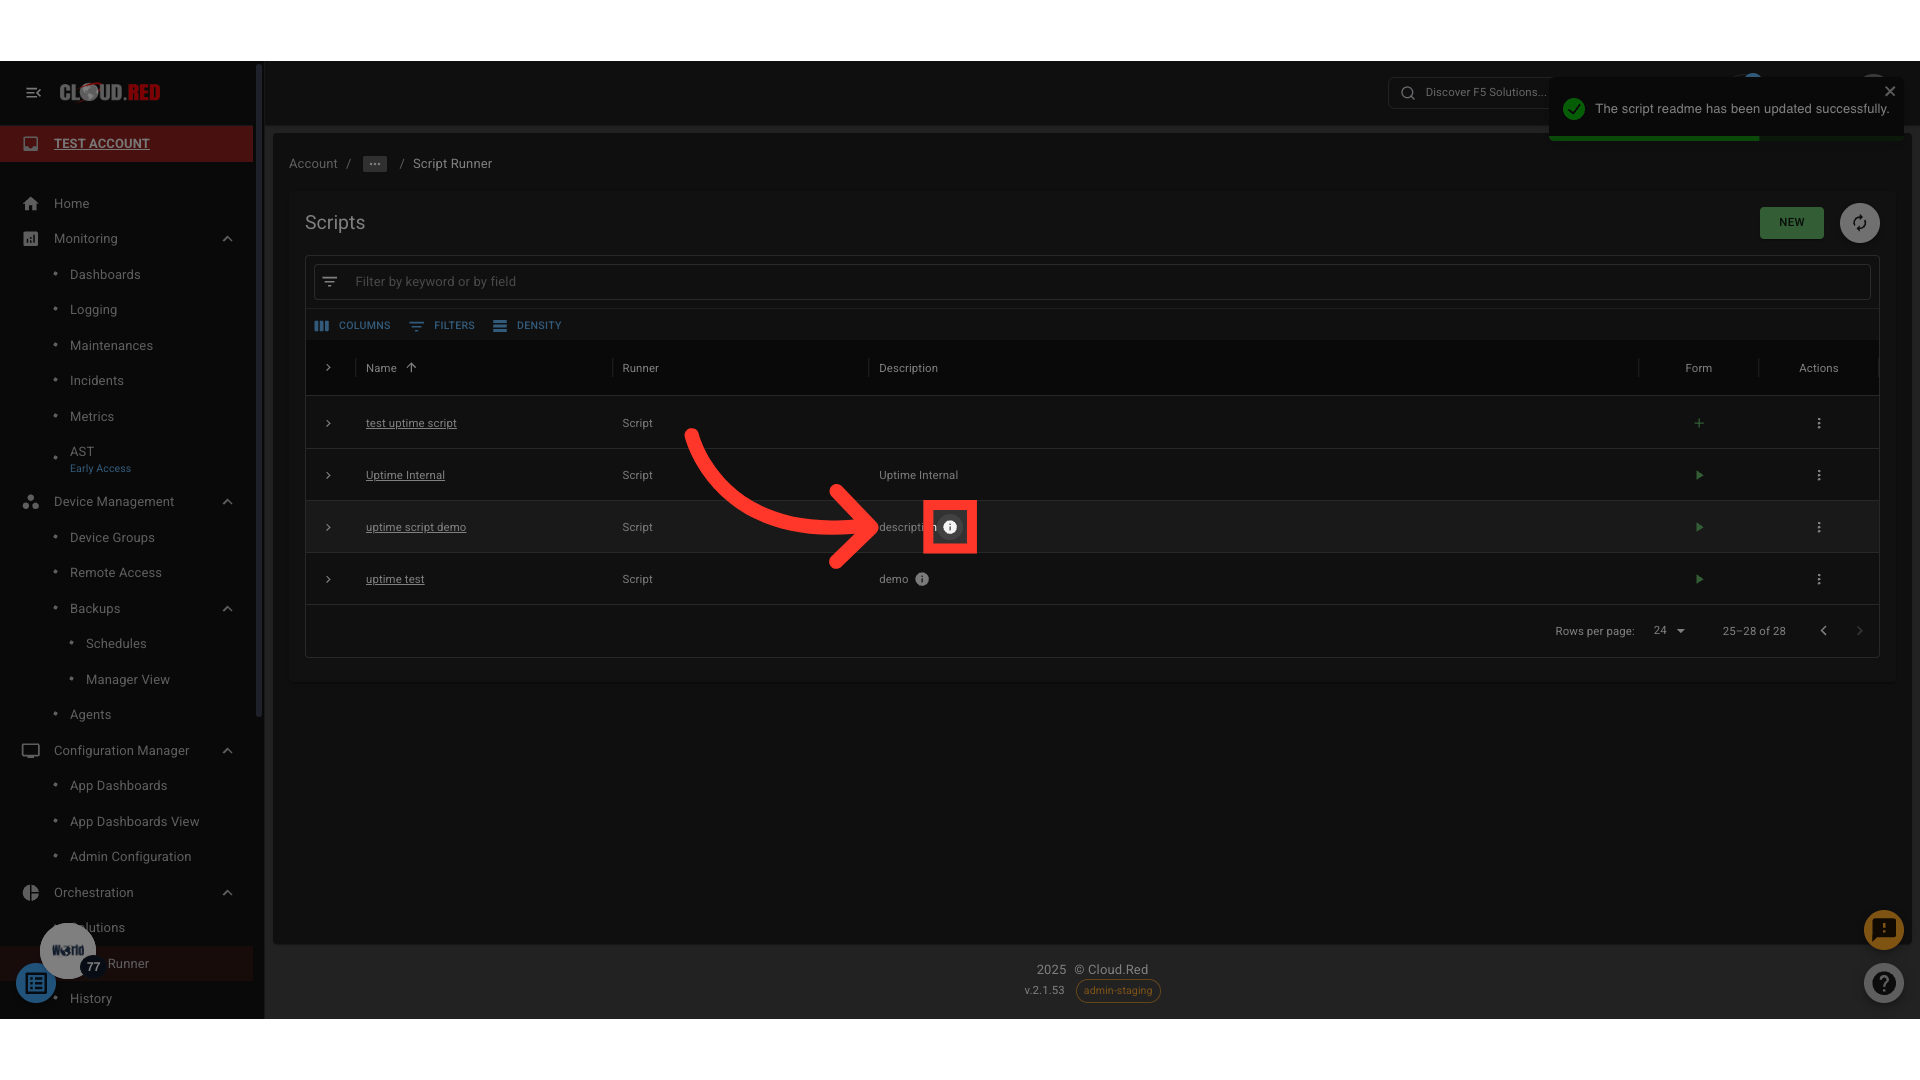Open actions menu for Uptime Internal row
Image resolution: width=1920 pixels, height=1080 pixels.
point(1819,475)
